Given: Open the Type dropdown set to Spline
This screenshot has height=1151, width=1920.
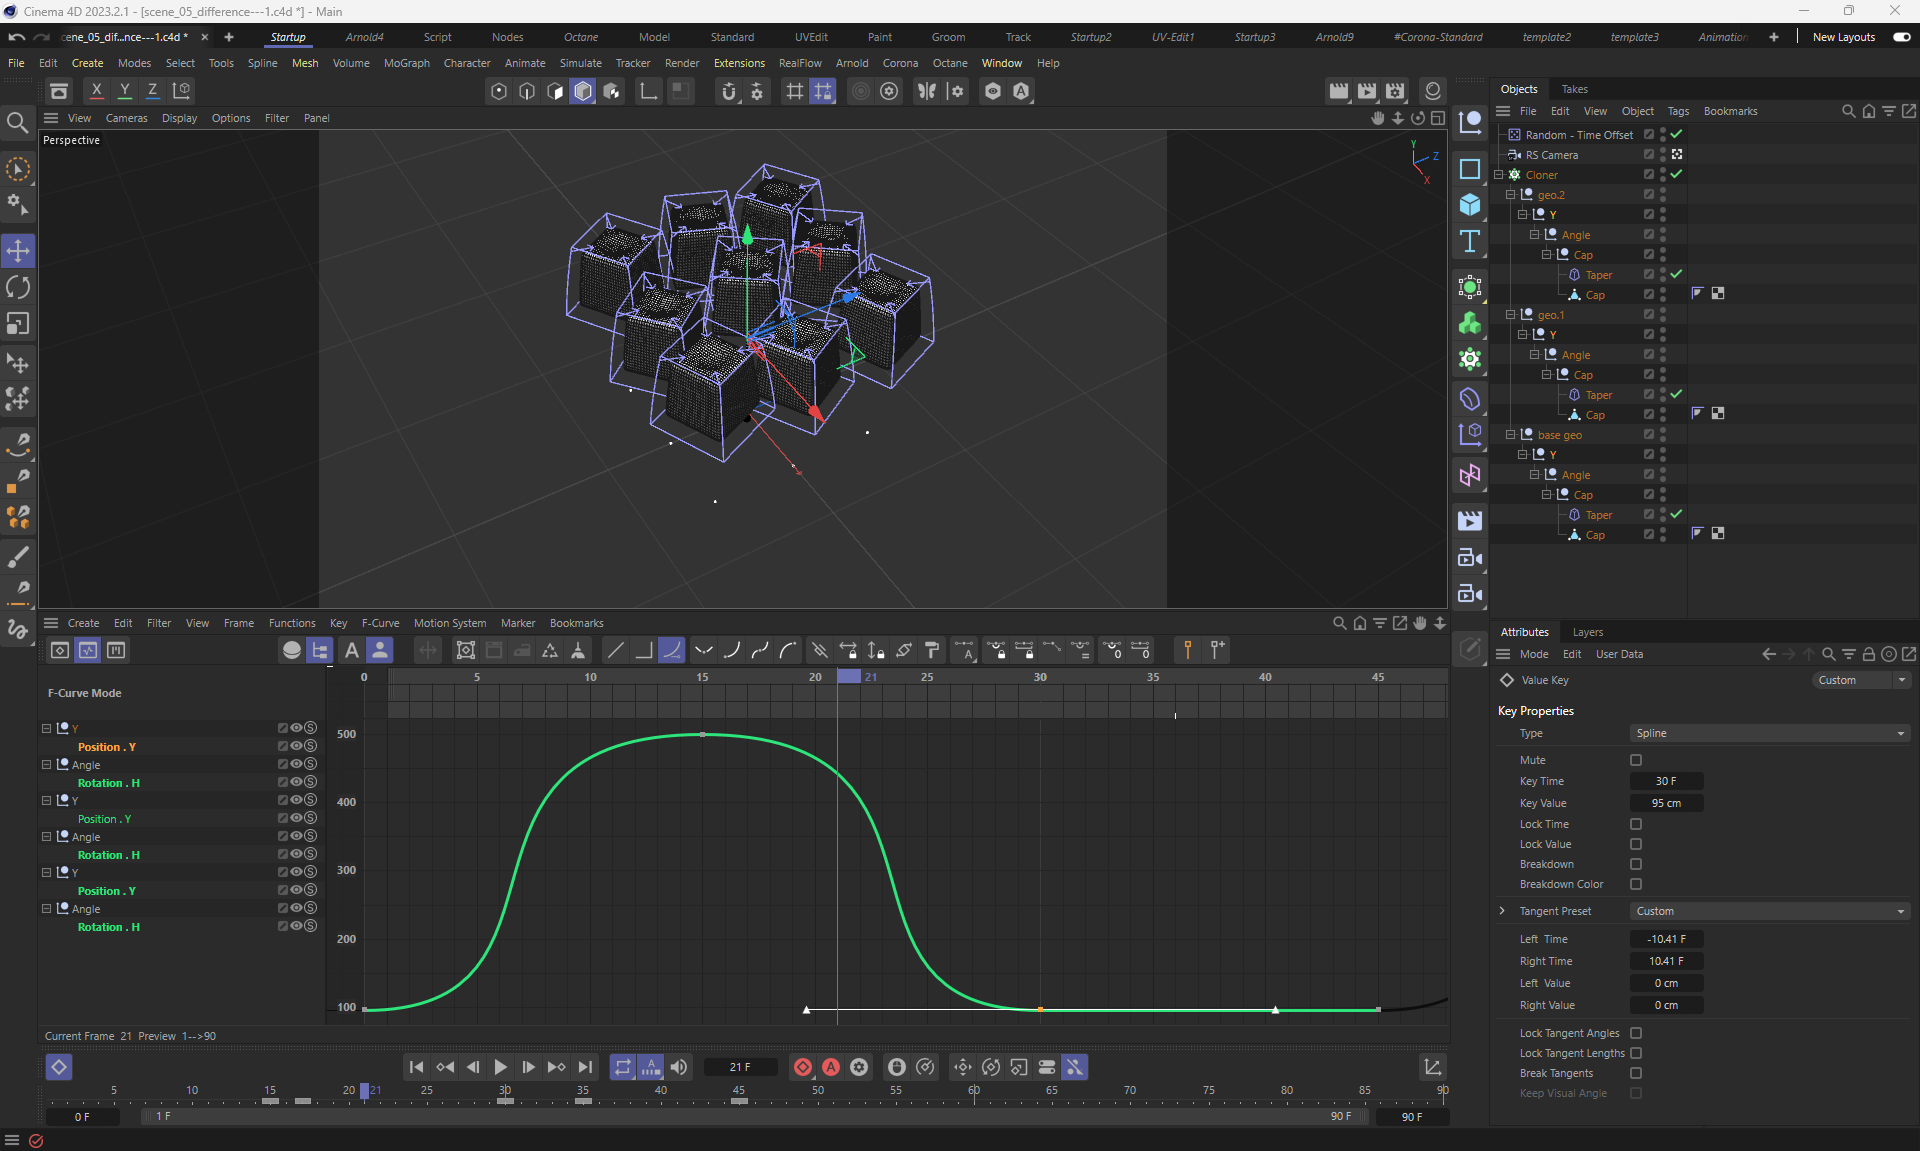Looking at the screenshot, I should coord(1769,733).
